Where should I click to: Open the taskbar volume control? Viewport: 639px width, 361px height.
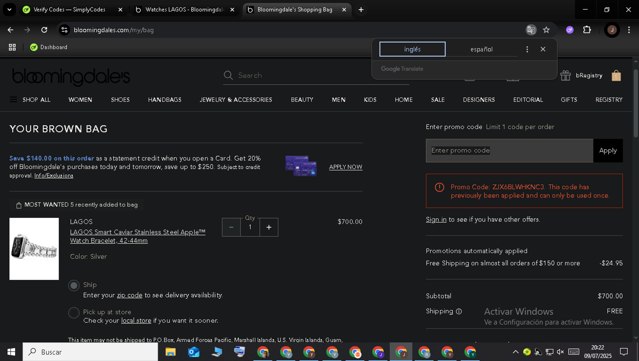click(x=561, y=352)
